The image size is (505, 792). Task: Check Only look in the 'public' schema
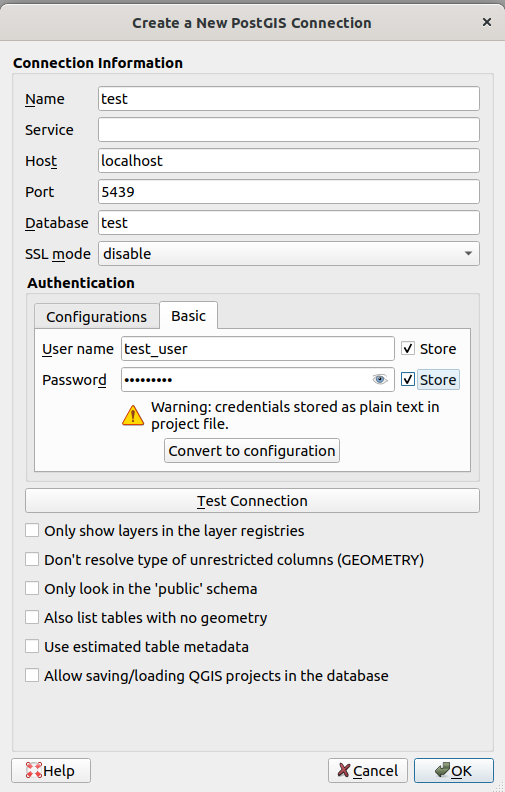(x=32, y=588)
